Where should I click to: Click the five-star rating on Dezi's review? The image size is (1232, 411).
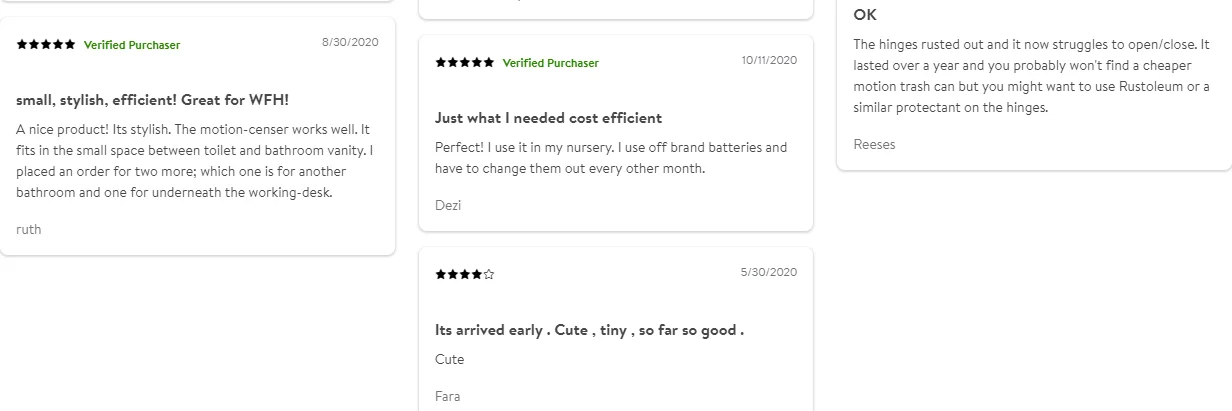click(464, 63)
